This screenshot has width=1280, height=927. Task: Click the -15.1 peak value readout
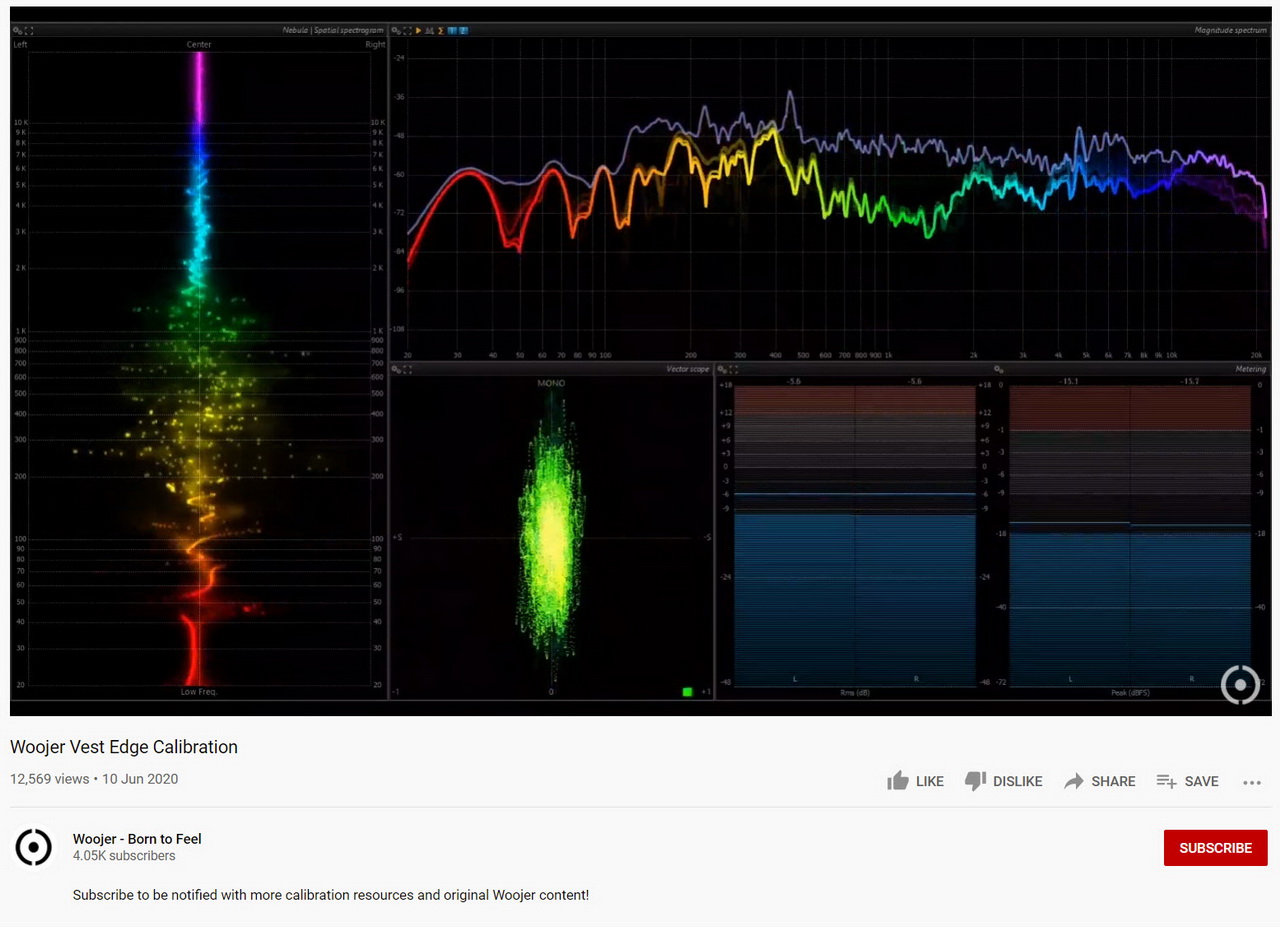point(1069,382)
